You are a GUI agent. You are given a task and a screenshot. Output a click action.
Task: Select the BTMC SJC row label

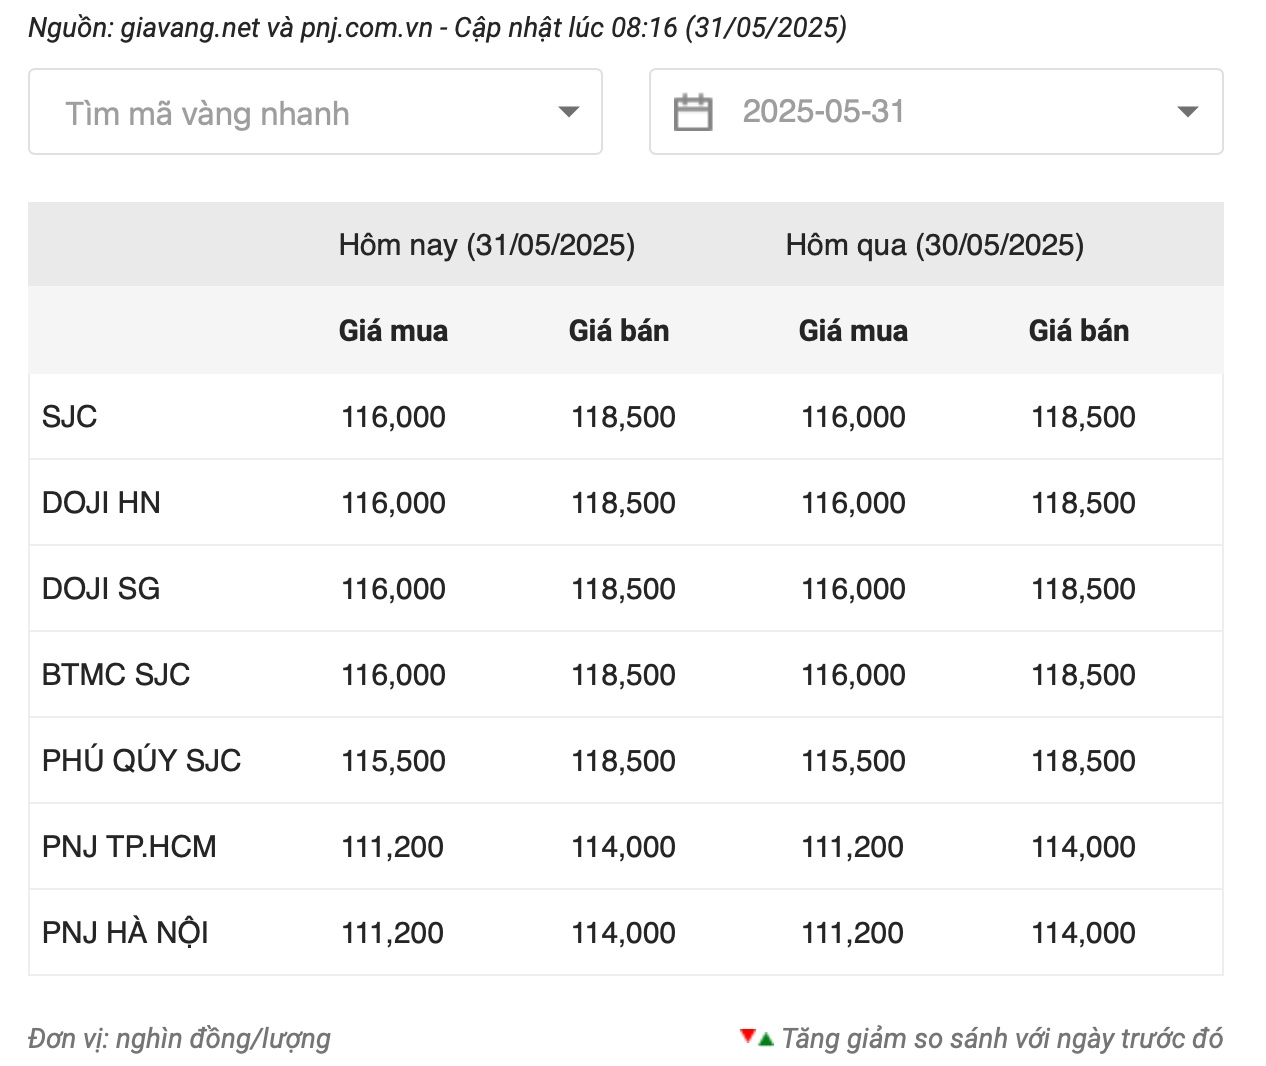tap(116, 675)
